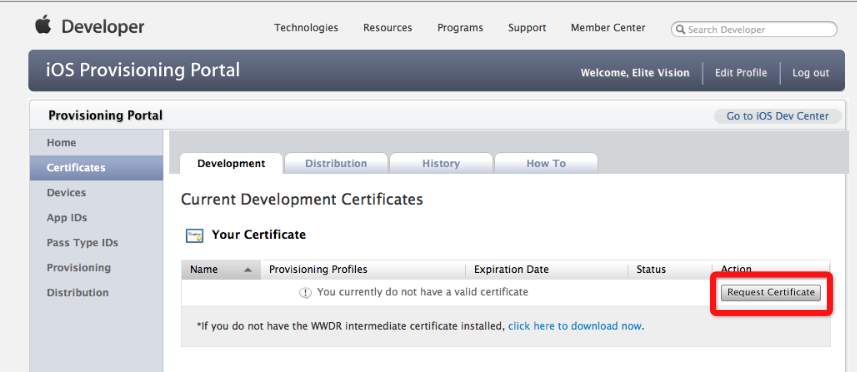Click the warning icon in the certificate row
This screenshot has height=372, width=857.
point(305,293)
